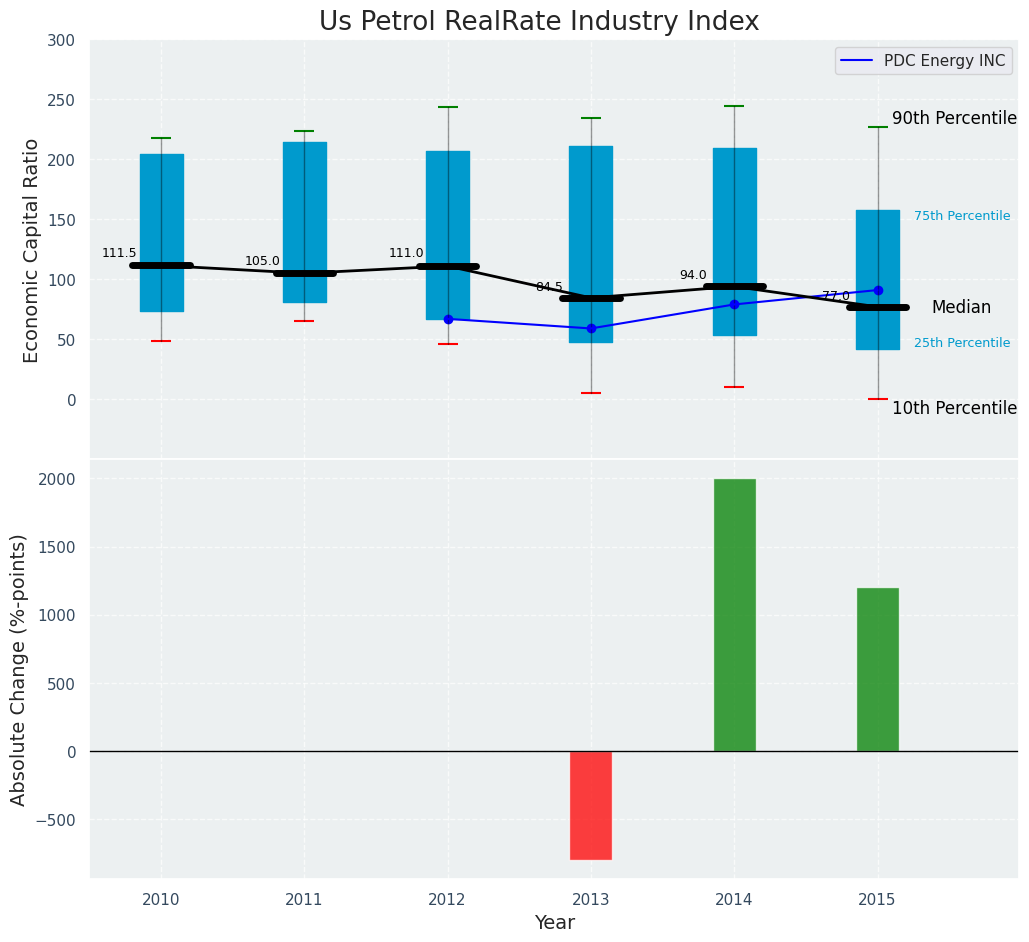Click the chart title Us Petrol RealRate
The height and width of the screenshot is (942, 1029).
click(x=539, y=22)
